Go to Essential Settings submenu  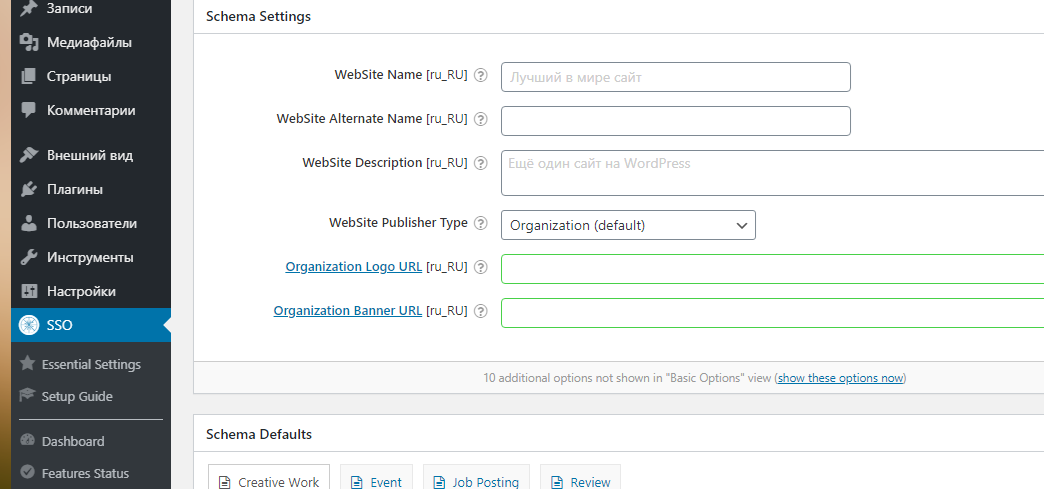coord(91,364)
